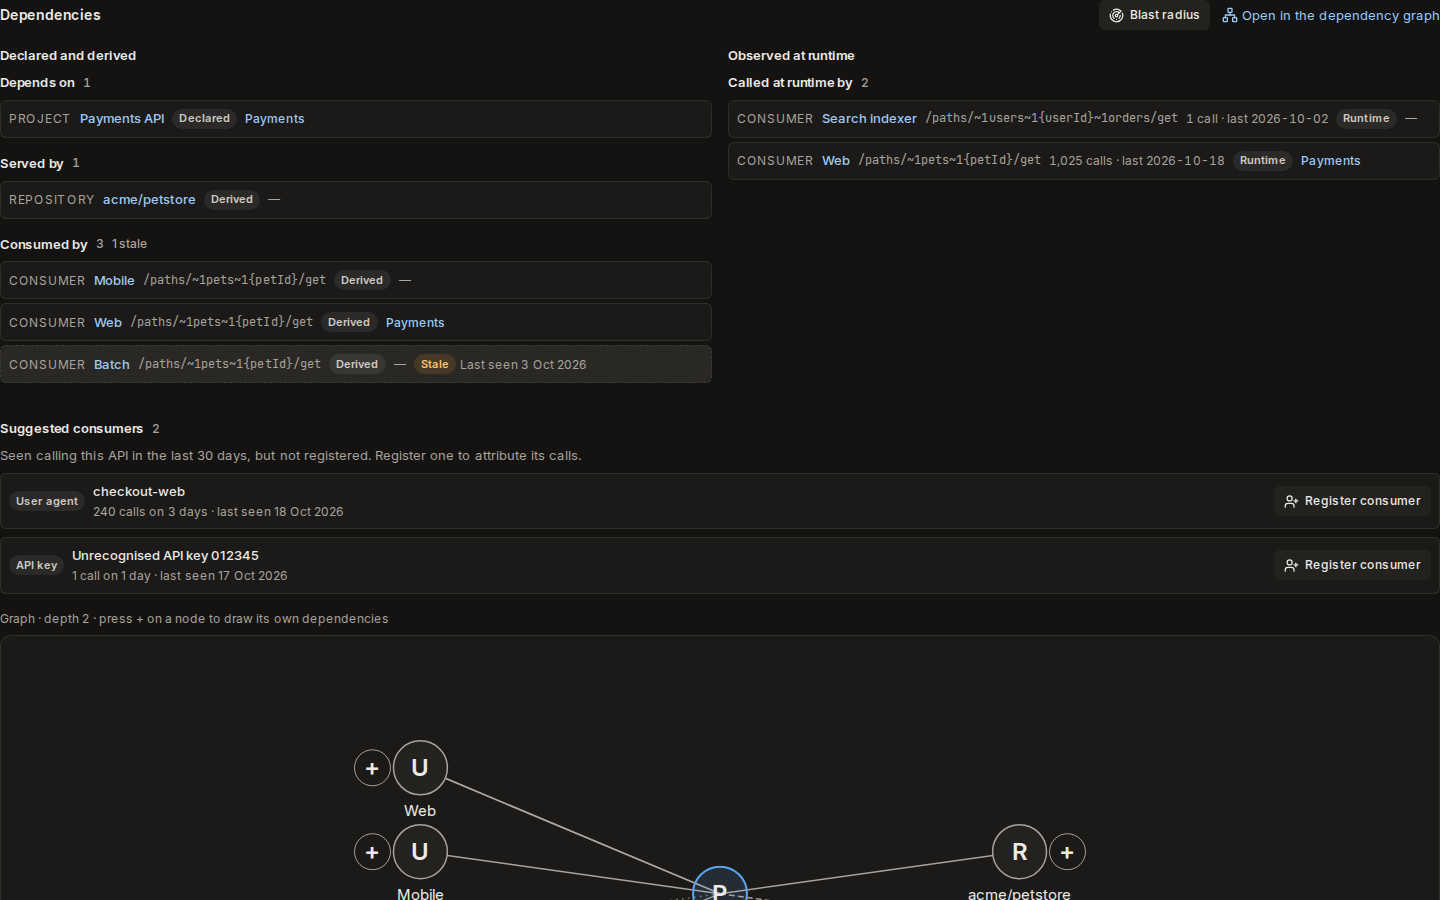Open Payments team link beside Declared badge
The width and height of the screenshot is (1440, 900).
274,119
